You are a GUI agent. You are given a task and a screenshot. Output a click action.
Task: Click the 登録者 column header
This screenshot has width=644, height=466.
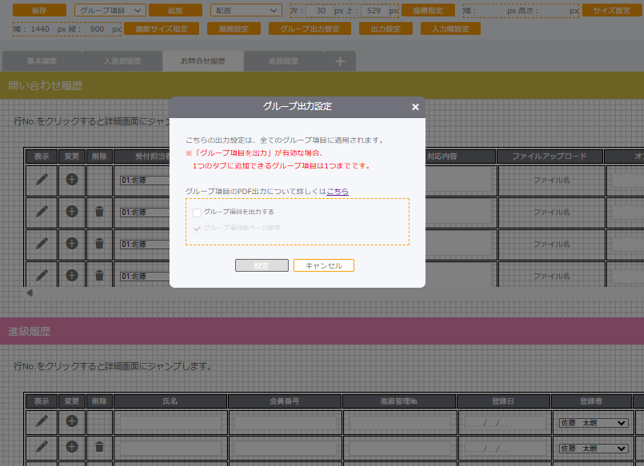591,401
